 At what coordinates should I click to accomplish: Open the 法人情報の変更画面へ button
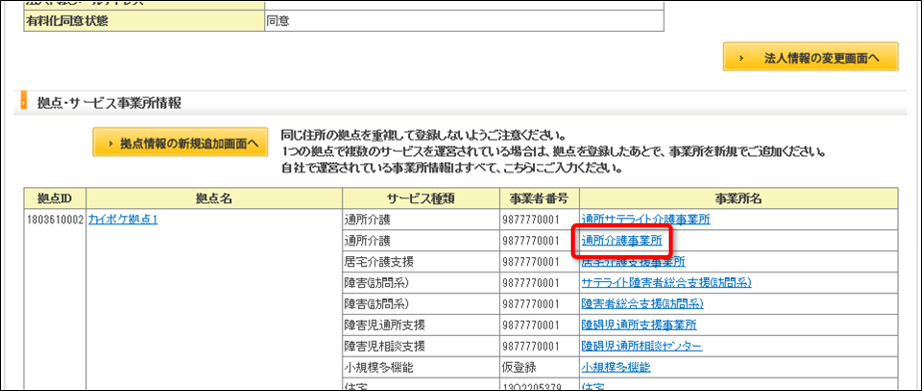click(x=810, y=57)
